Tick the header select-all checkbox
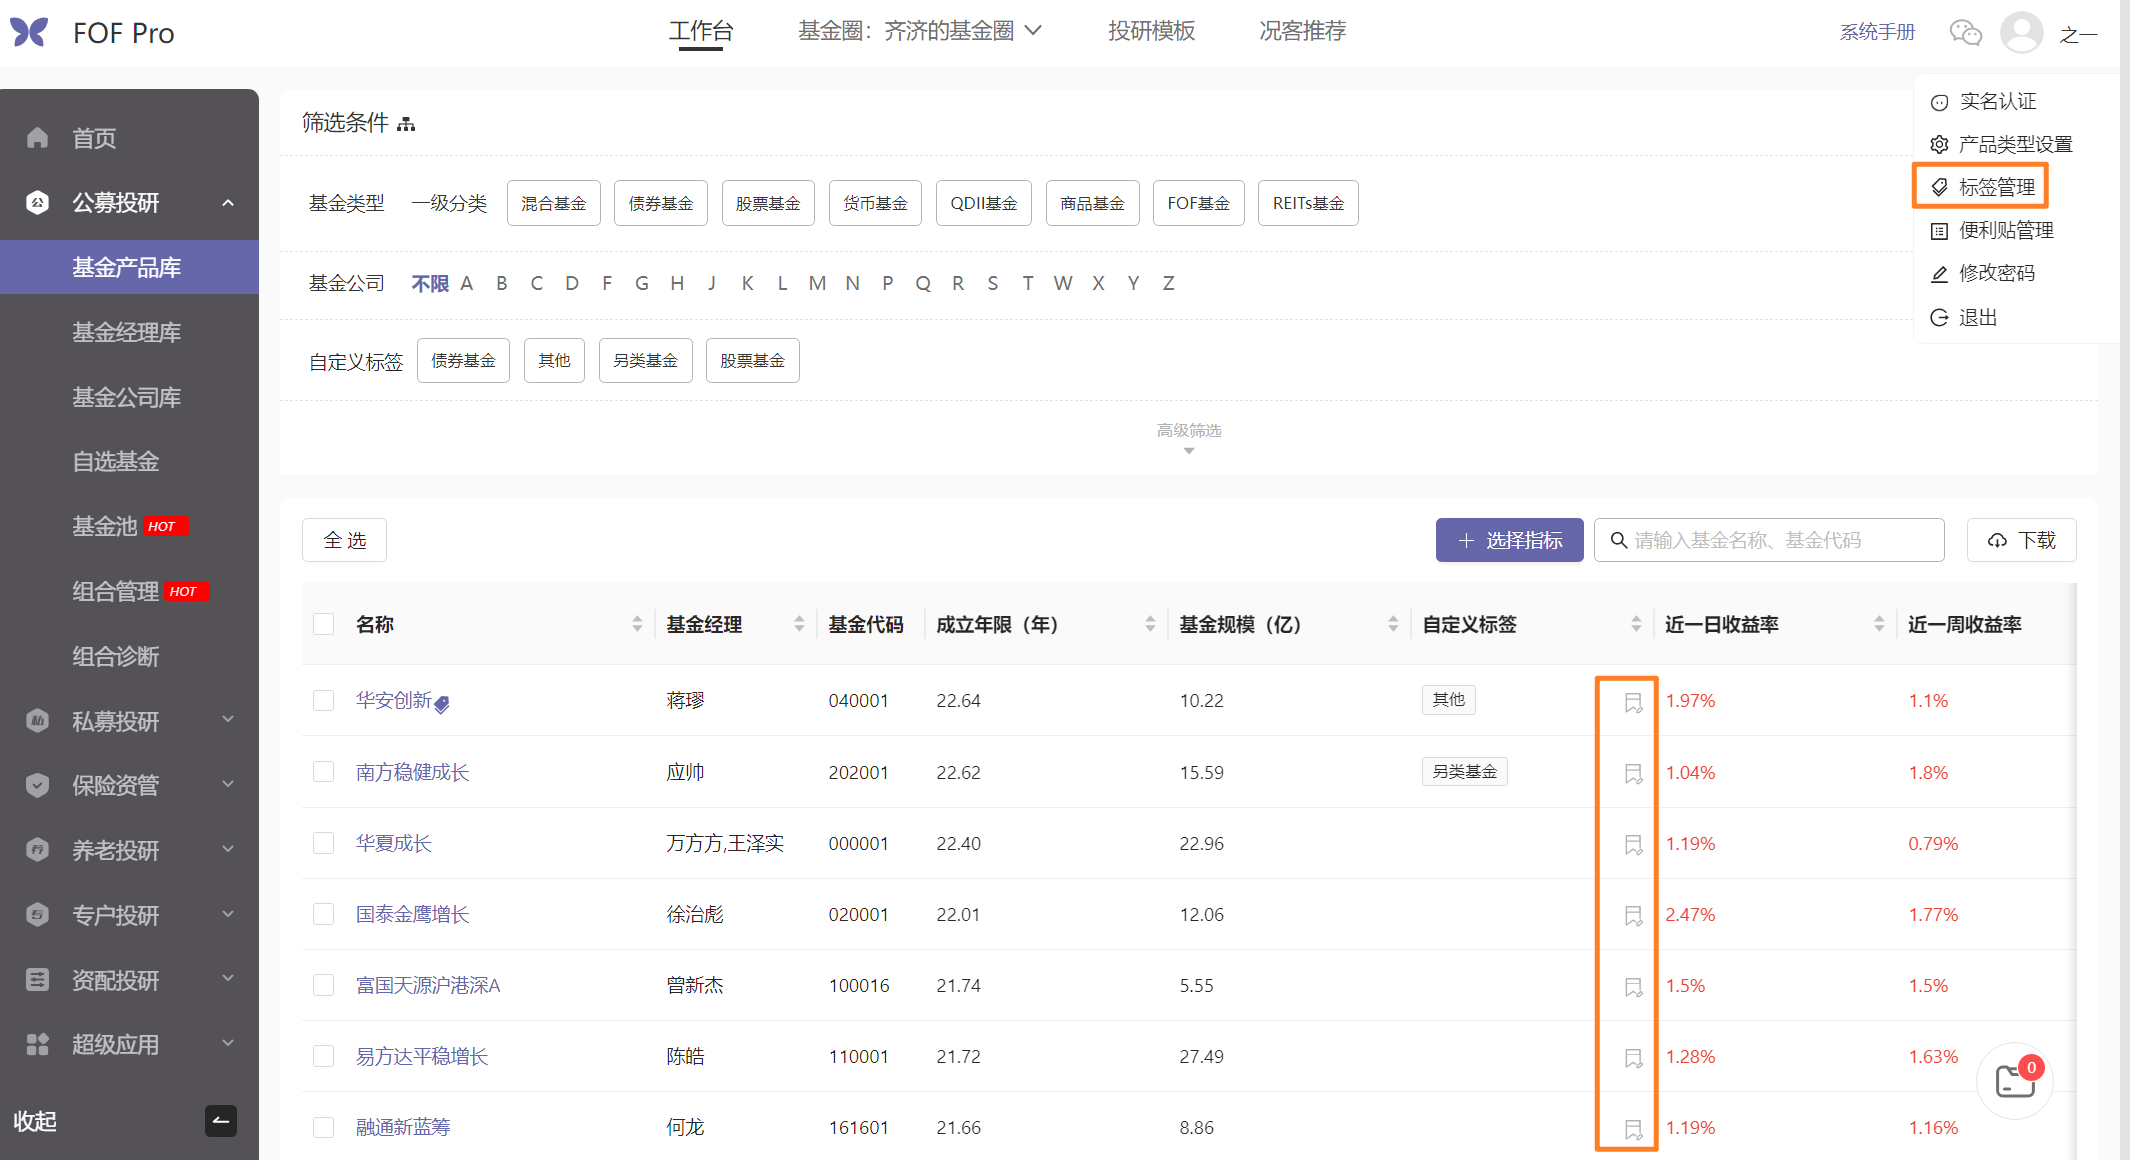 323,624
